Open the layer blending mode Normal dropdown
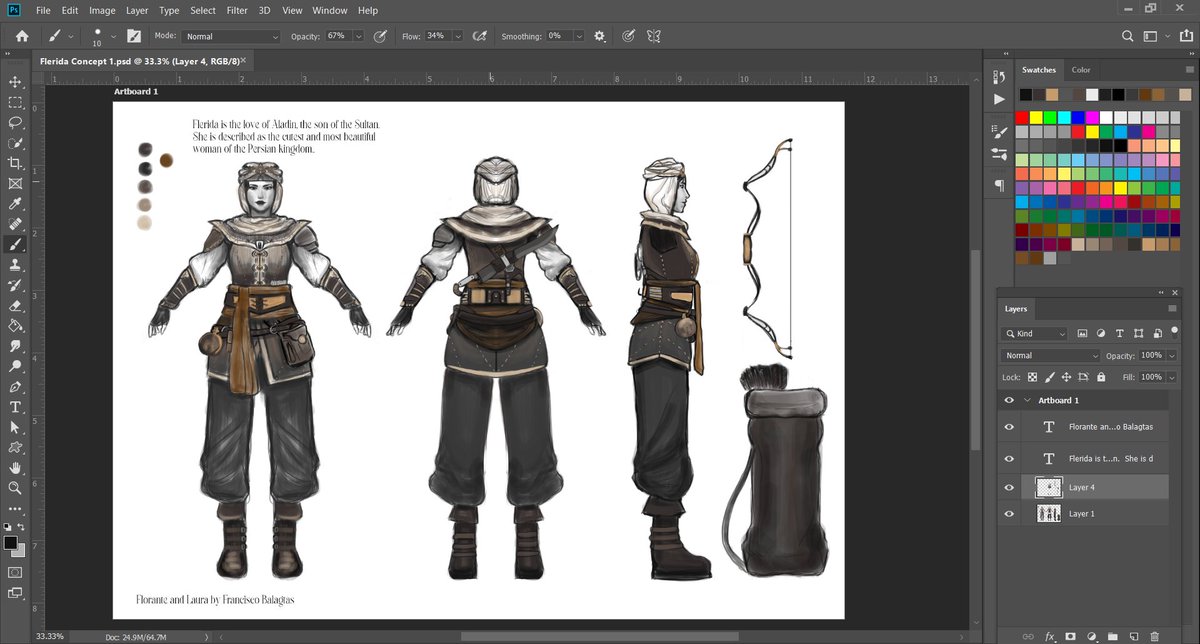Viewport: 1200px width, 644px height. click(1050, 355)
